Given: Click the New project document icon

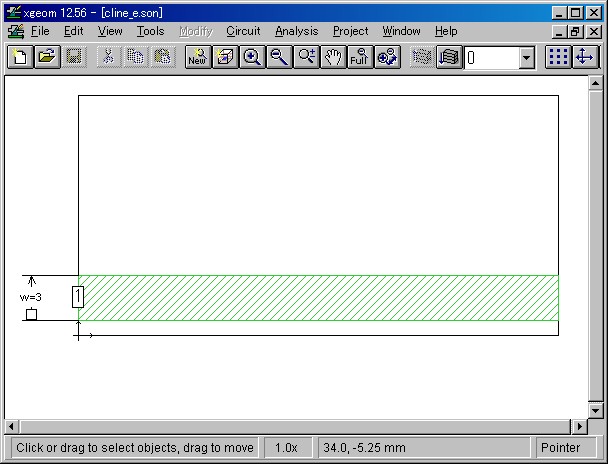Looking at the screenshot, I should [x=20, y=57].
